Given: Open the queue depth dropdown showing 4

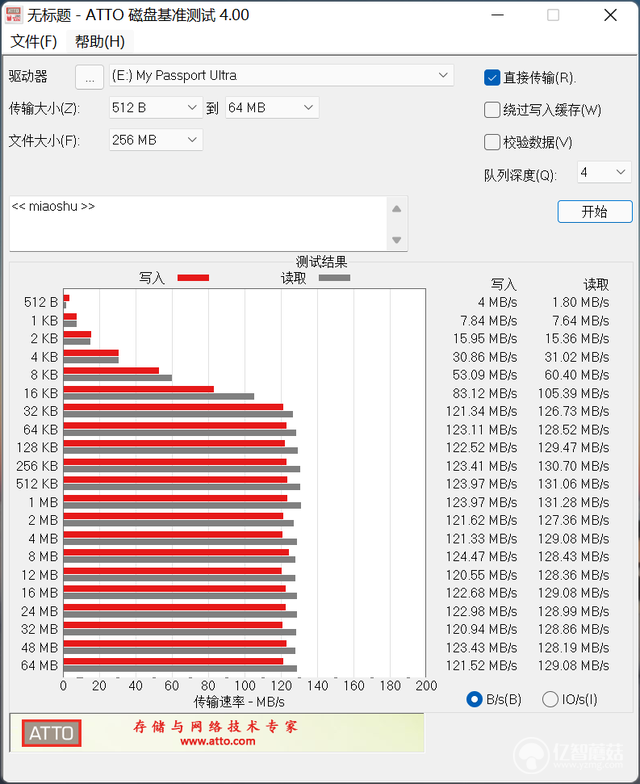Looking at the screenshot, I should (604, 172).
